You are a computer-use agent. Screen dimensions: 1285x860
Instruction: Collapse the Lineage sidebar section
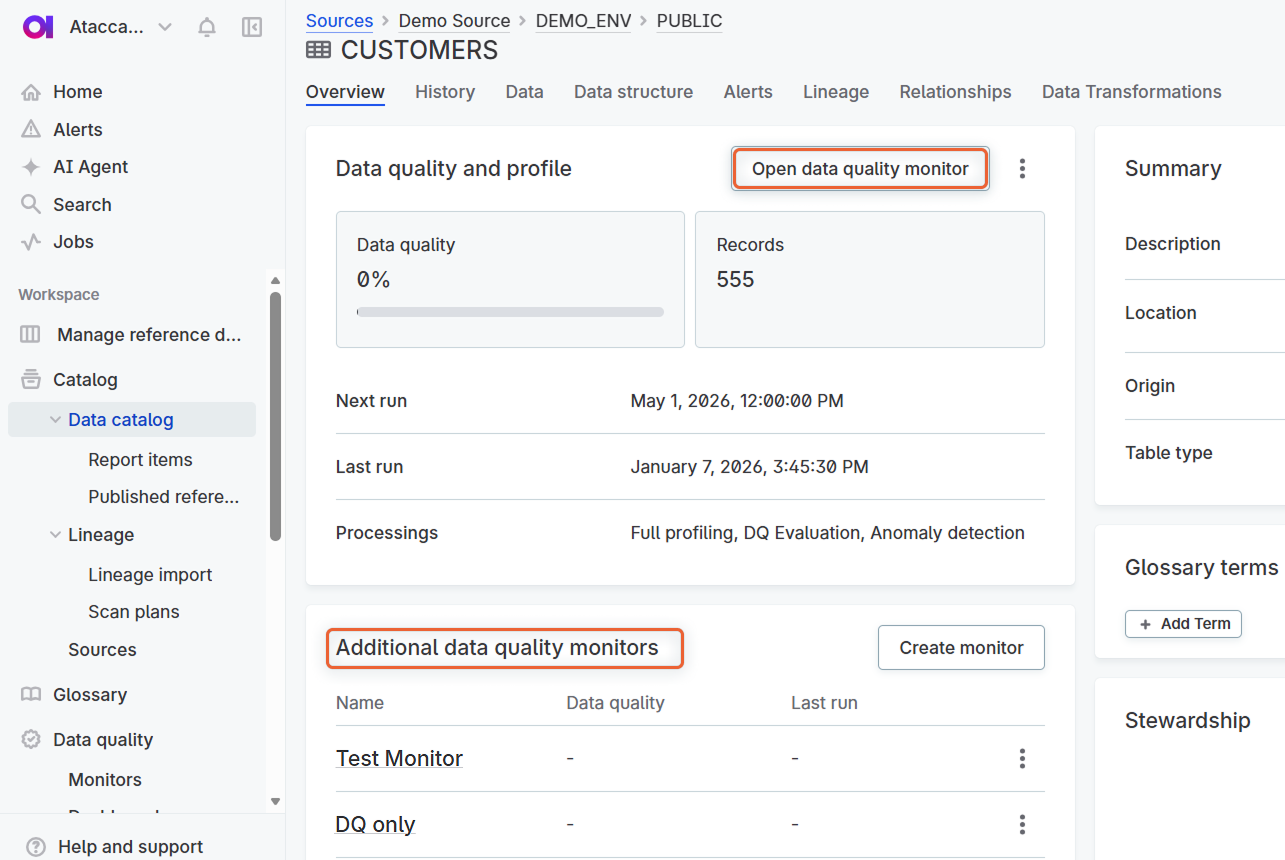tap(56, 535)
